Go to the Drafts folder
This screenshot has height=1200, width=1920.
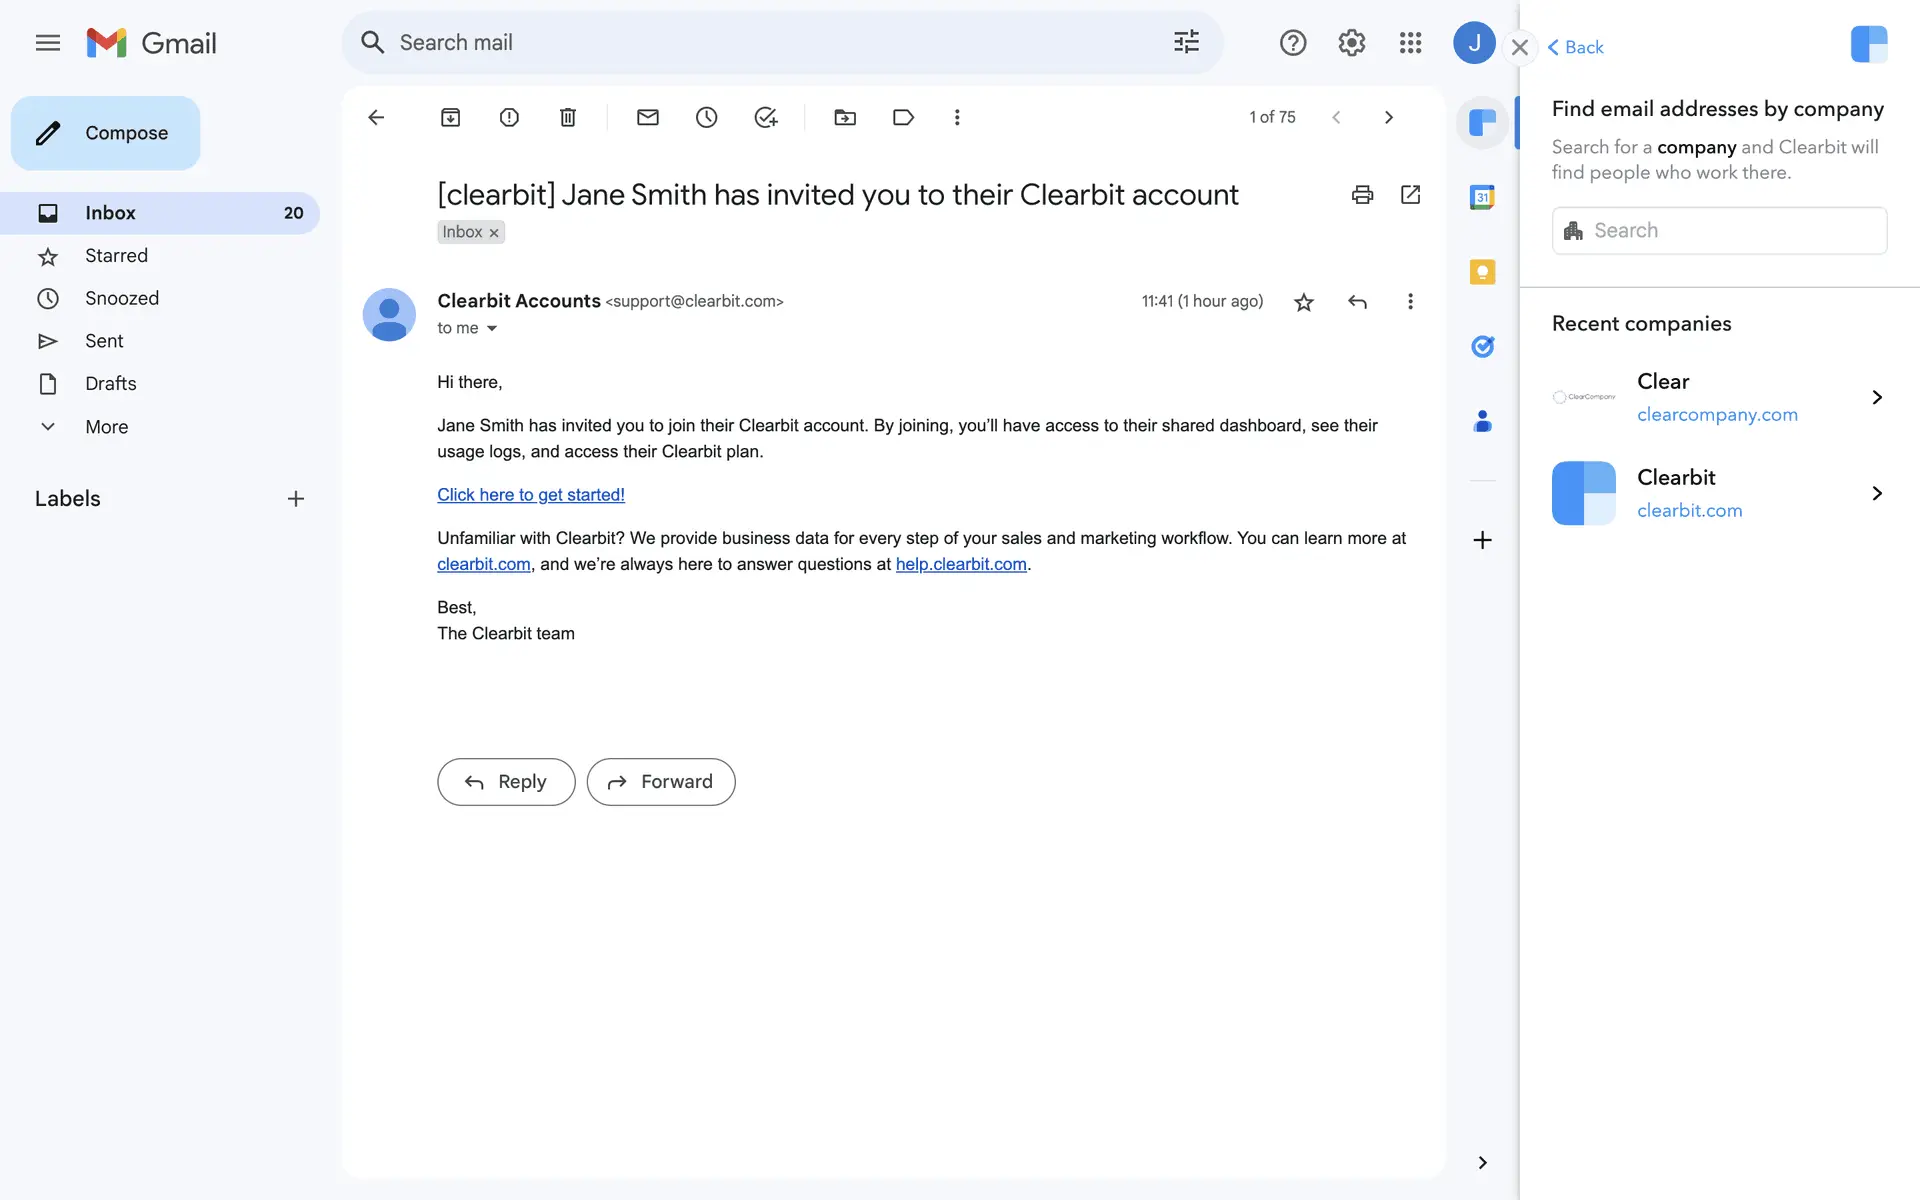[x=110, y=384]
